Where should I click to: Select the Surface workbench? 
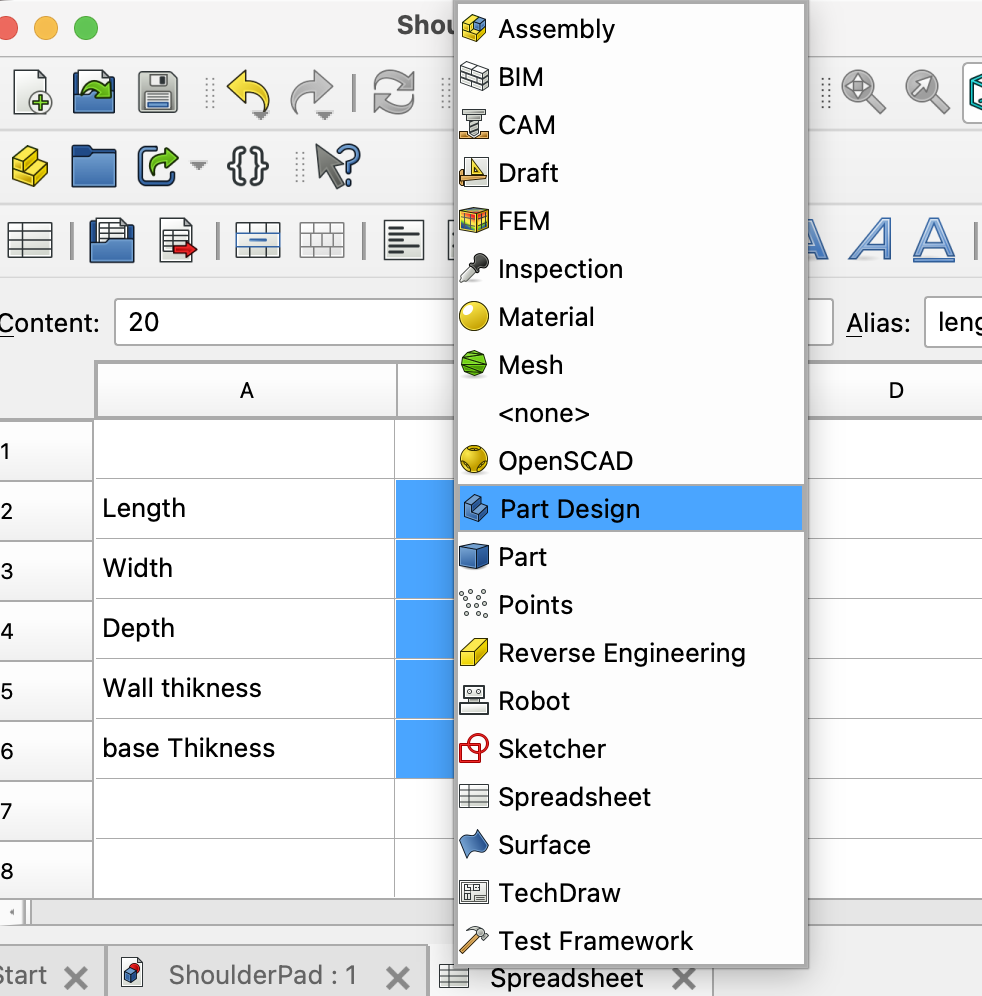tap(631, 845)
